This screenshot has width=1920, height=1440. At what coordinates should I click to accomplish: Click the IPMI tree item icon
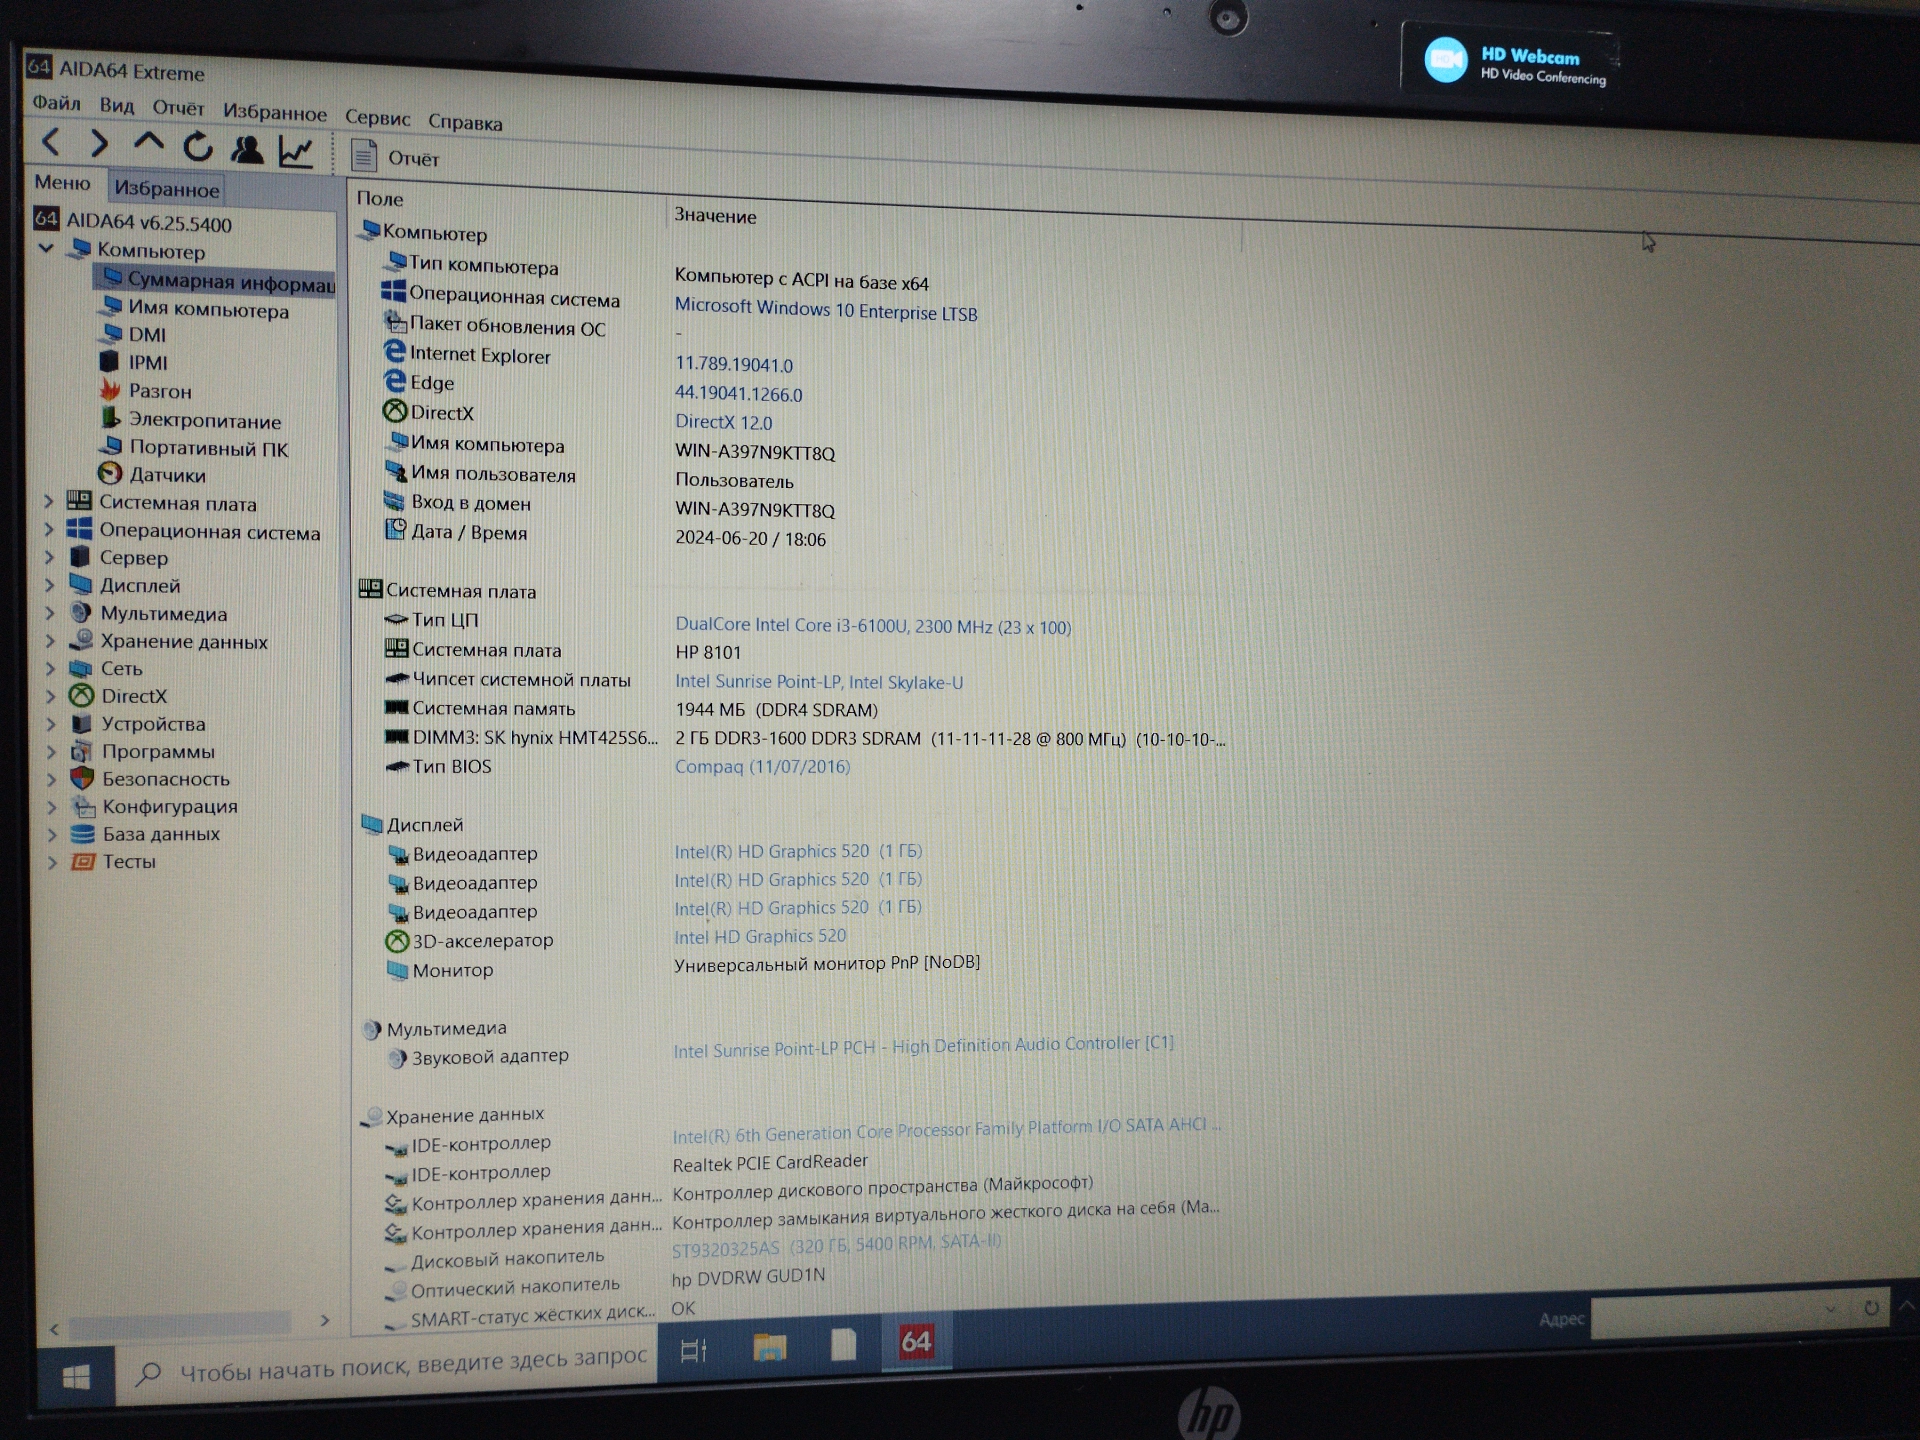point(109,360)
